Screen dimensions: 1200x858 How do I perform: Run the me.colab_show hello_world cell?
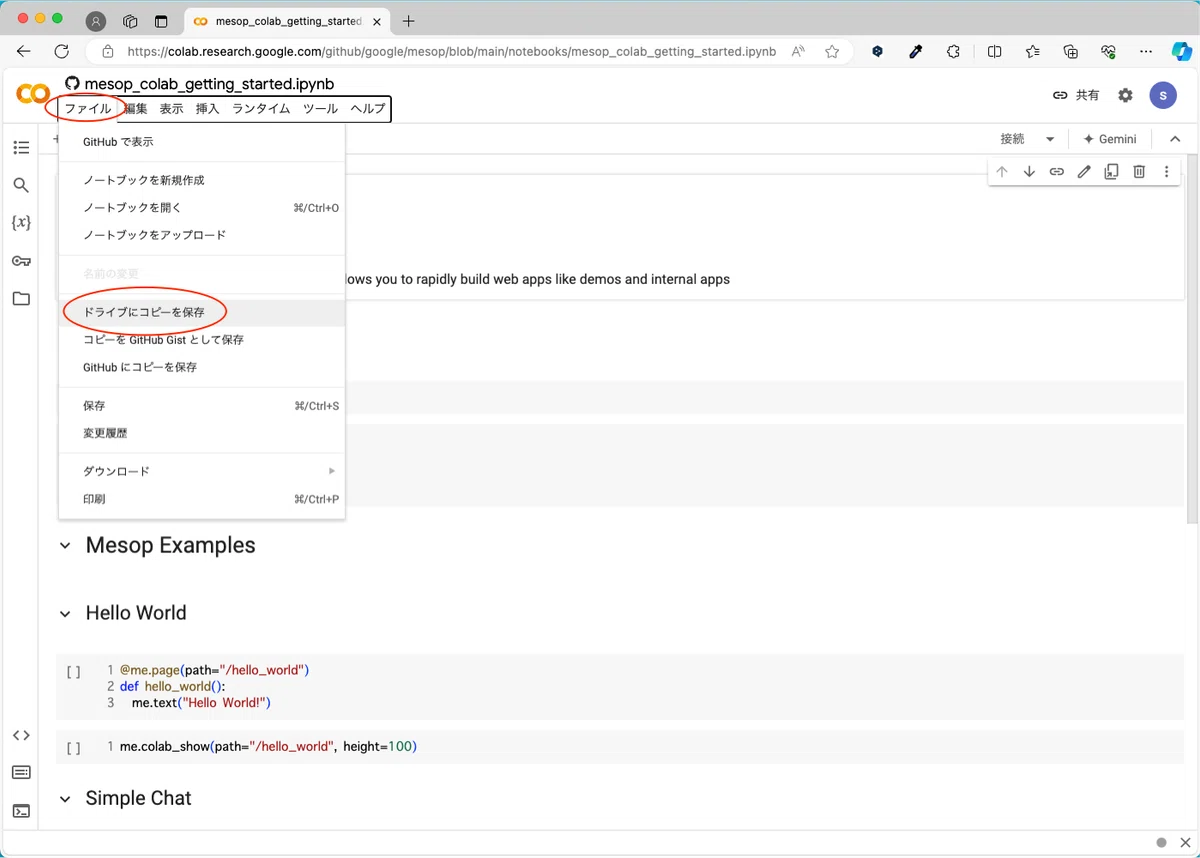[73, 747]
